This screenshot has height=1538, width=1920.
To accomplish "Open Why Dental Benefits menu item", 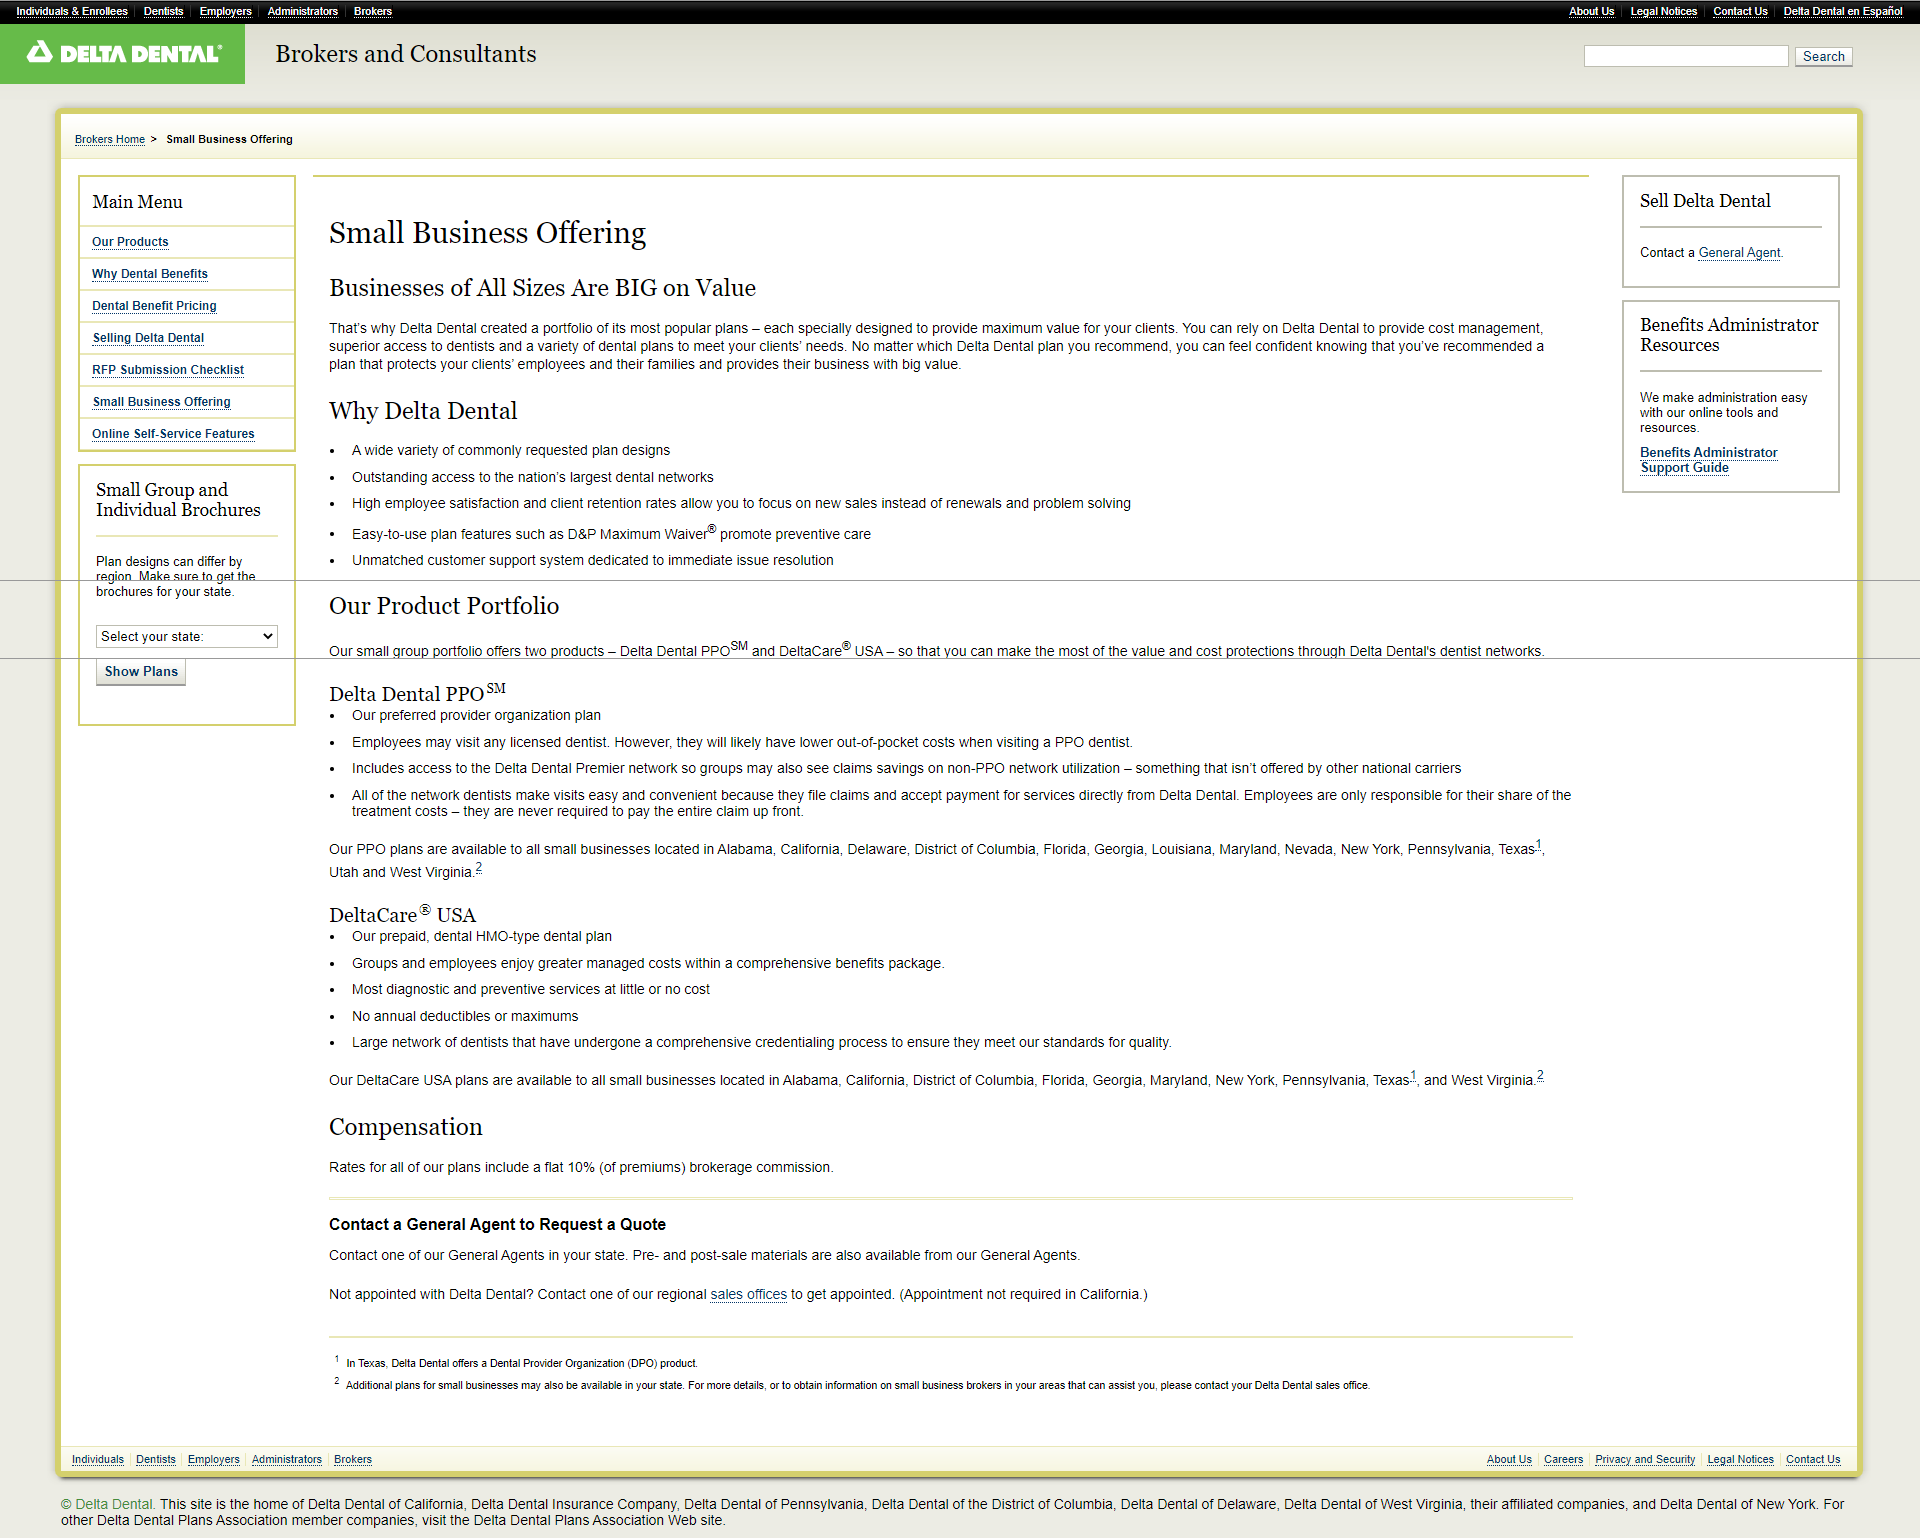I will tap(150, 274).
